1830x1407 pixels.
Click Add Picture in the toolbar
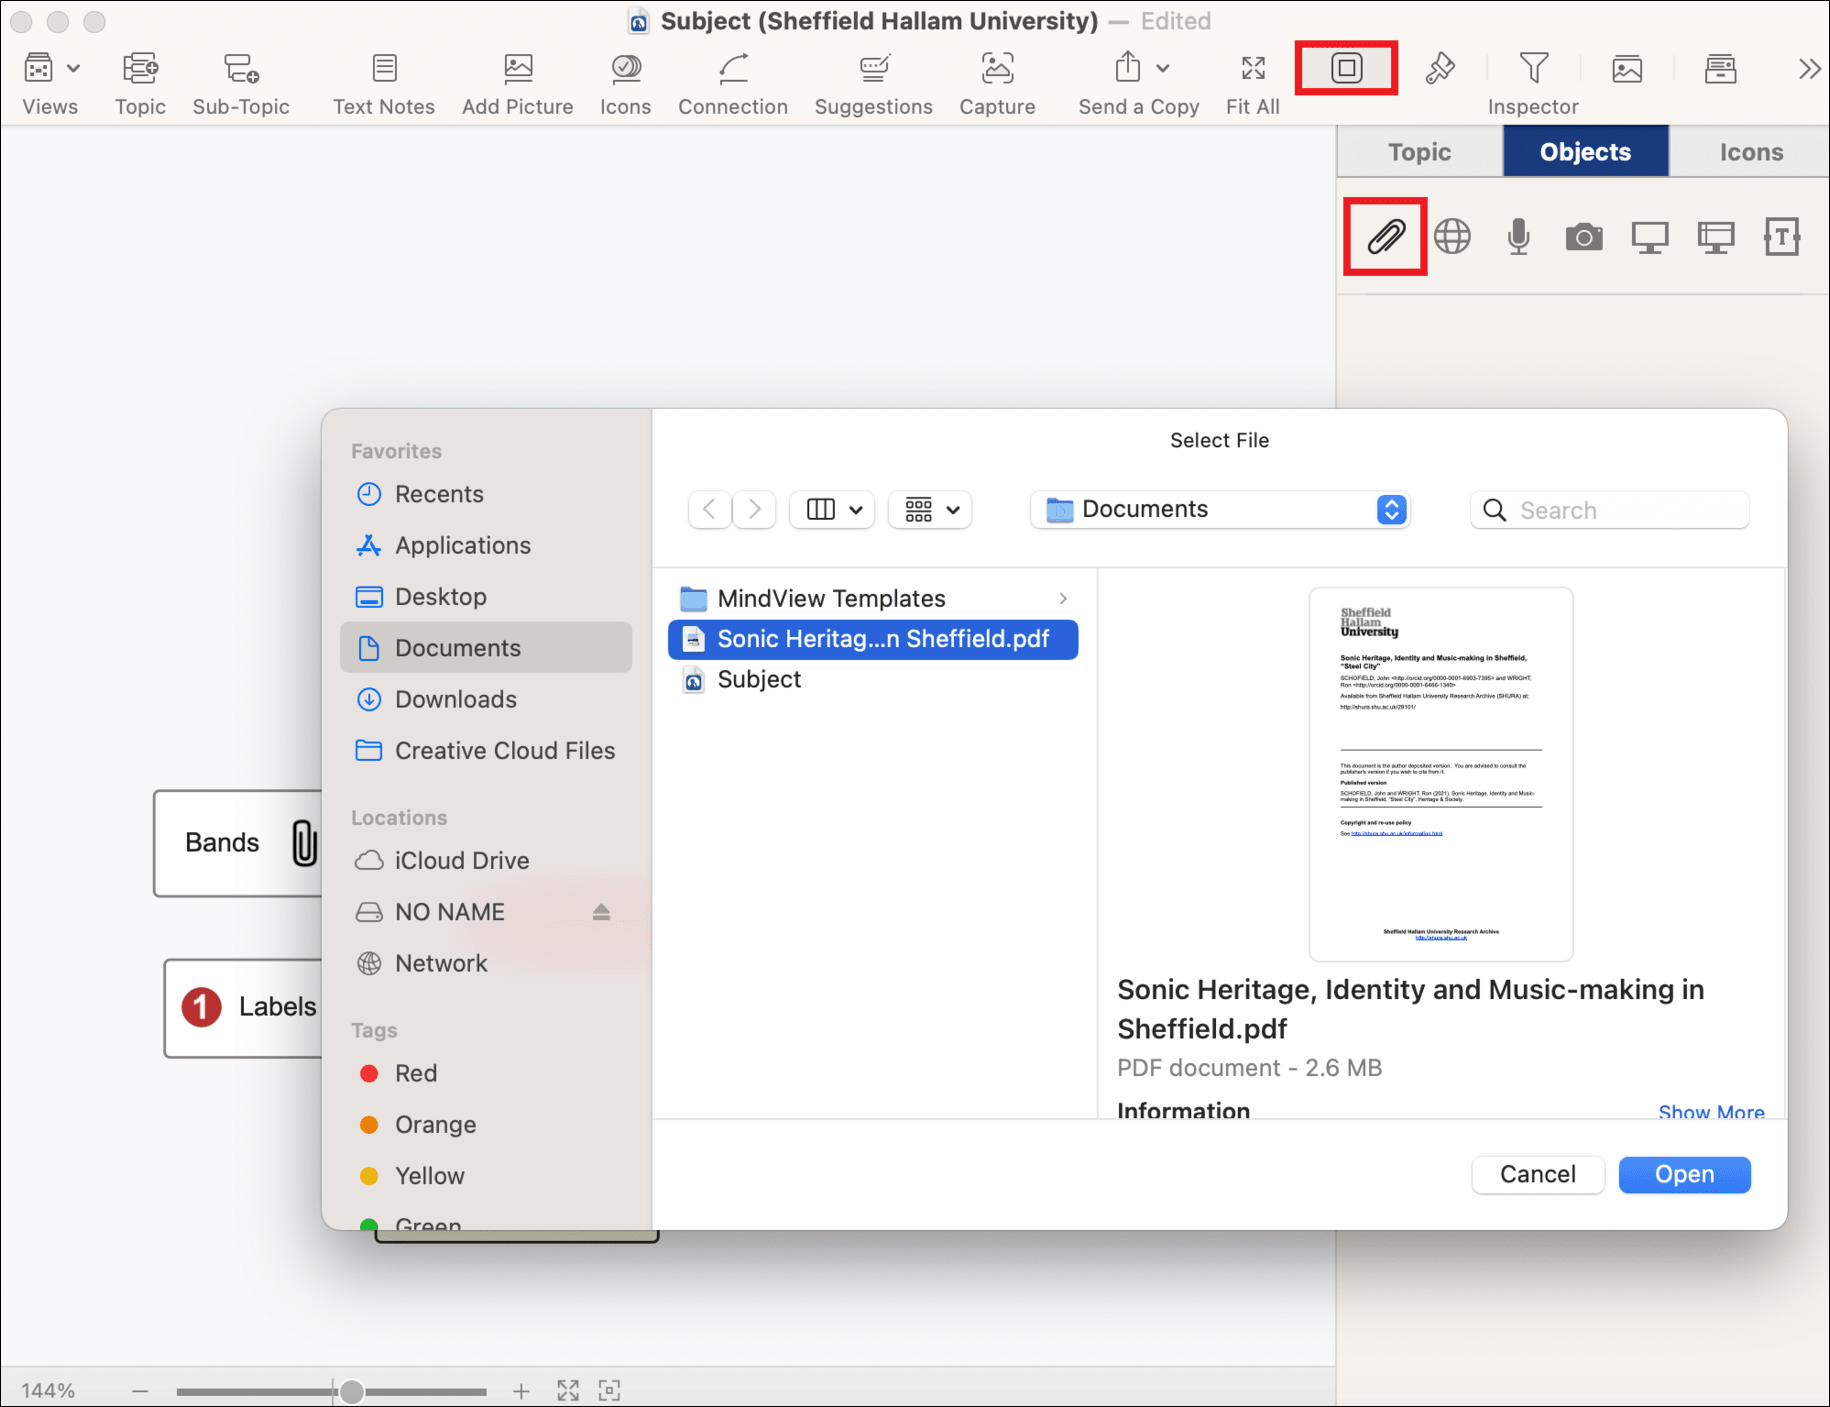pos(517,83)
